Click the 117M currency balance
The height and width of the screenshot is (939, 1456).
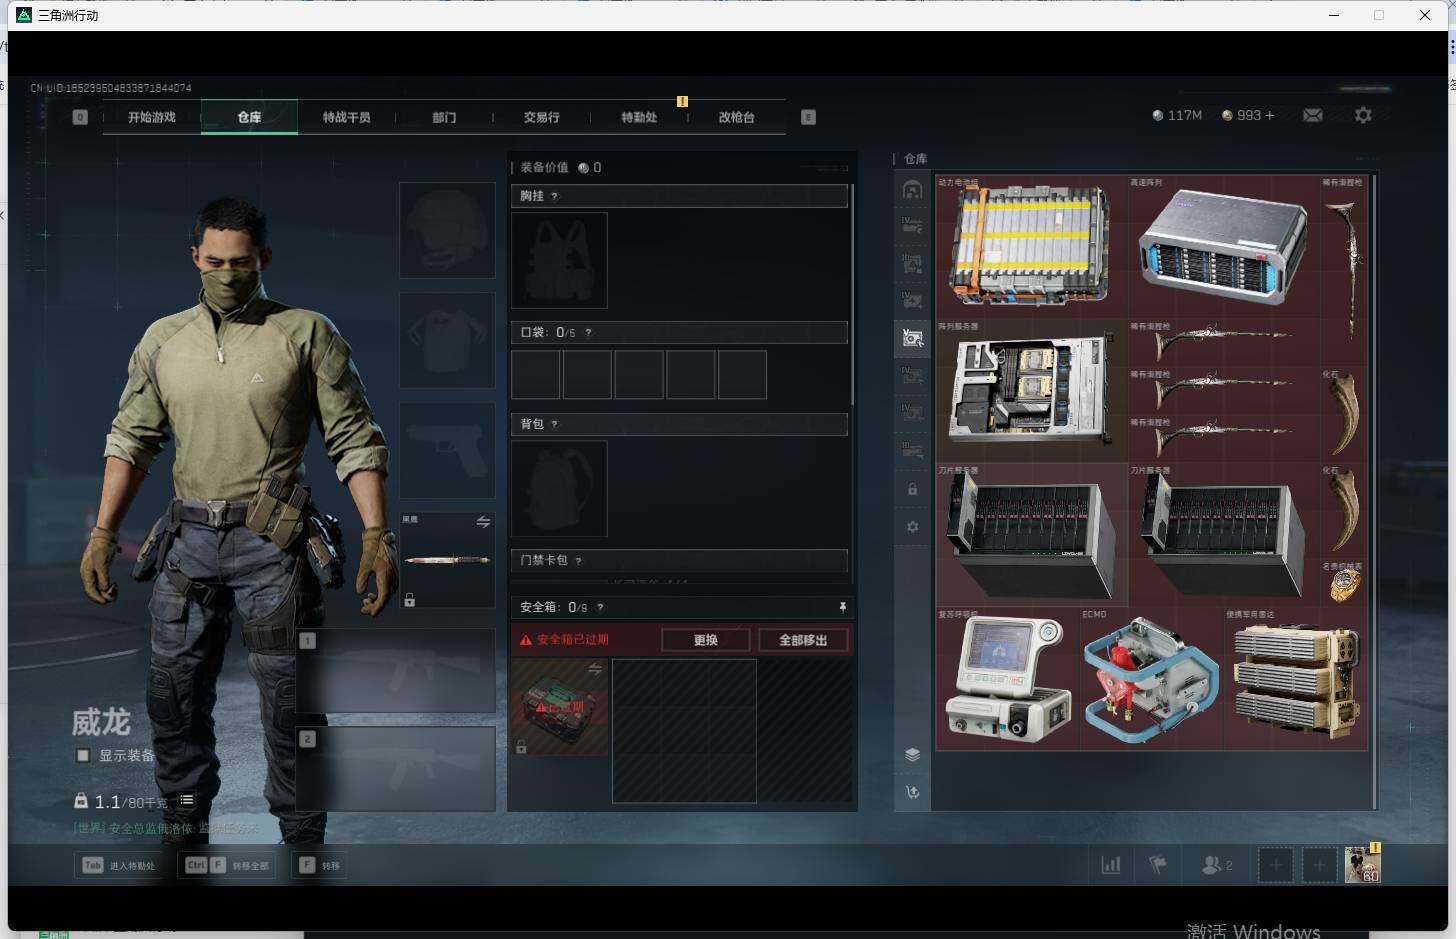(1177, 116)
